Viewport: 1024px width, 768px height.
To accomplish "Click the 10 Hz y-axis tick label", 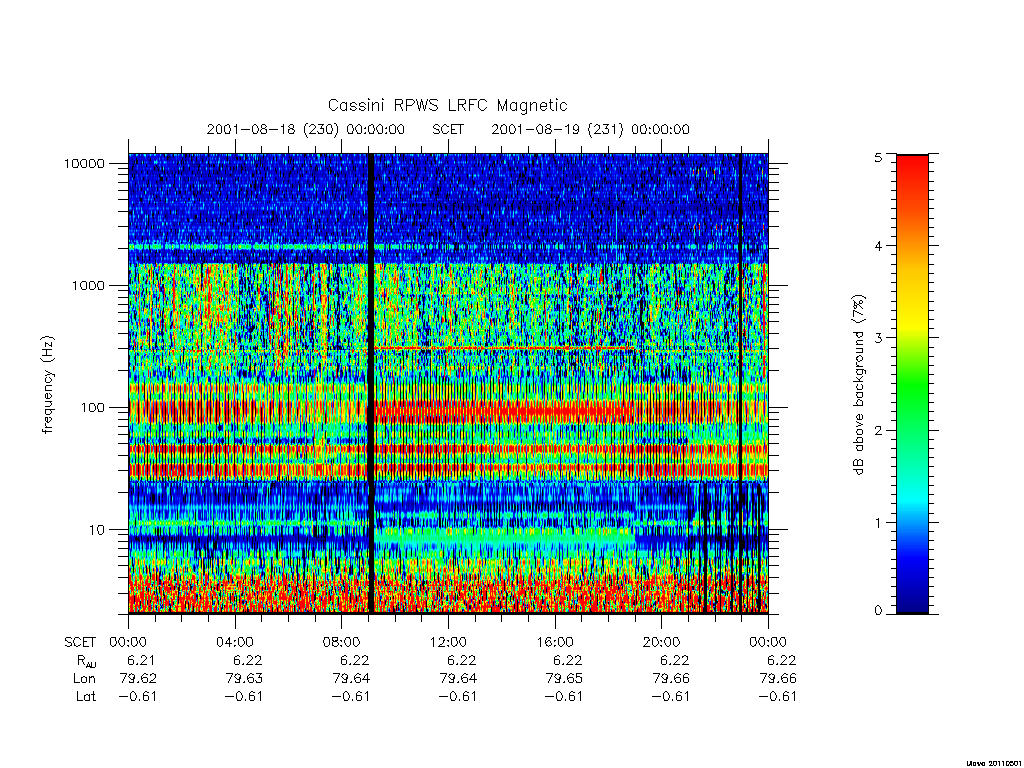I will [97, 530].
